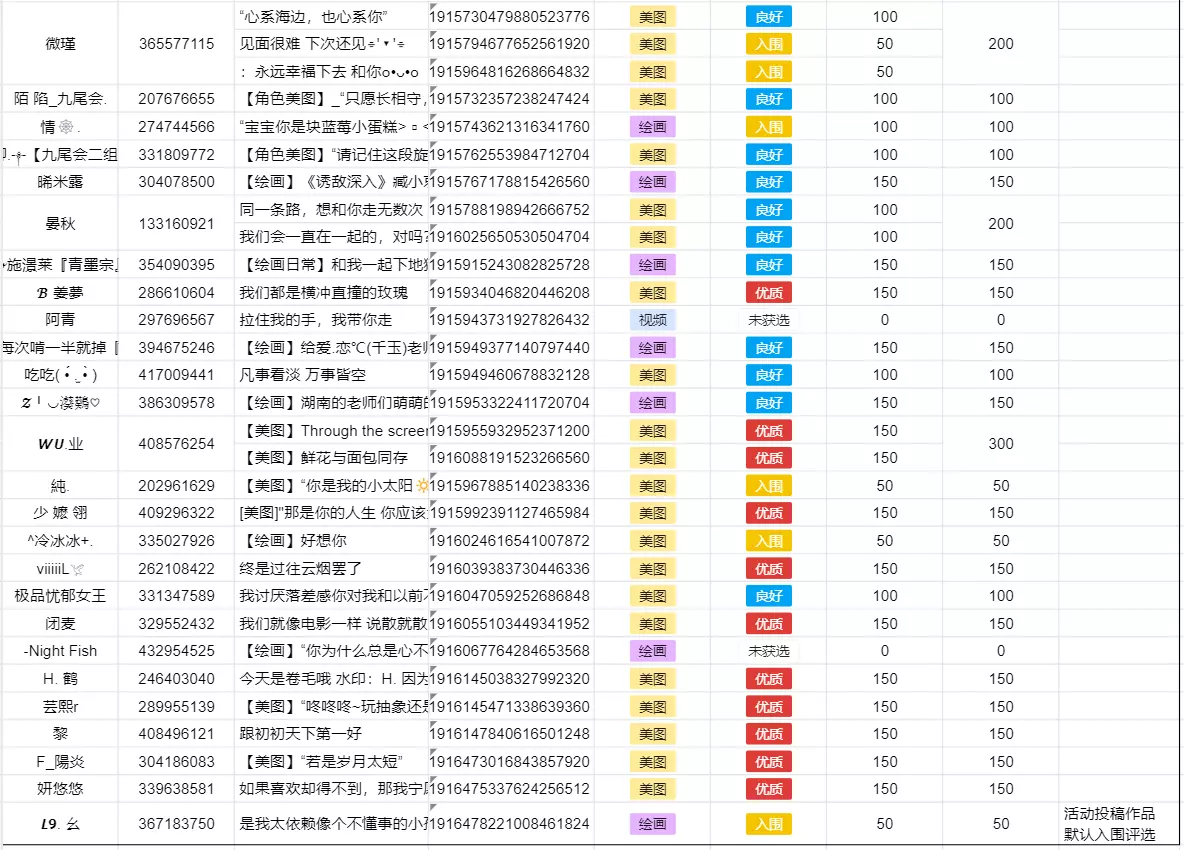Select the name cell 闭麦
Screen dimensions: 1184x850
coord(61,623)
